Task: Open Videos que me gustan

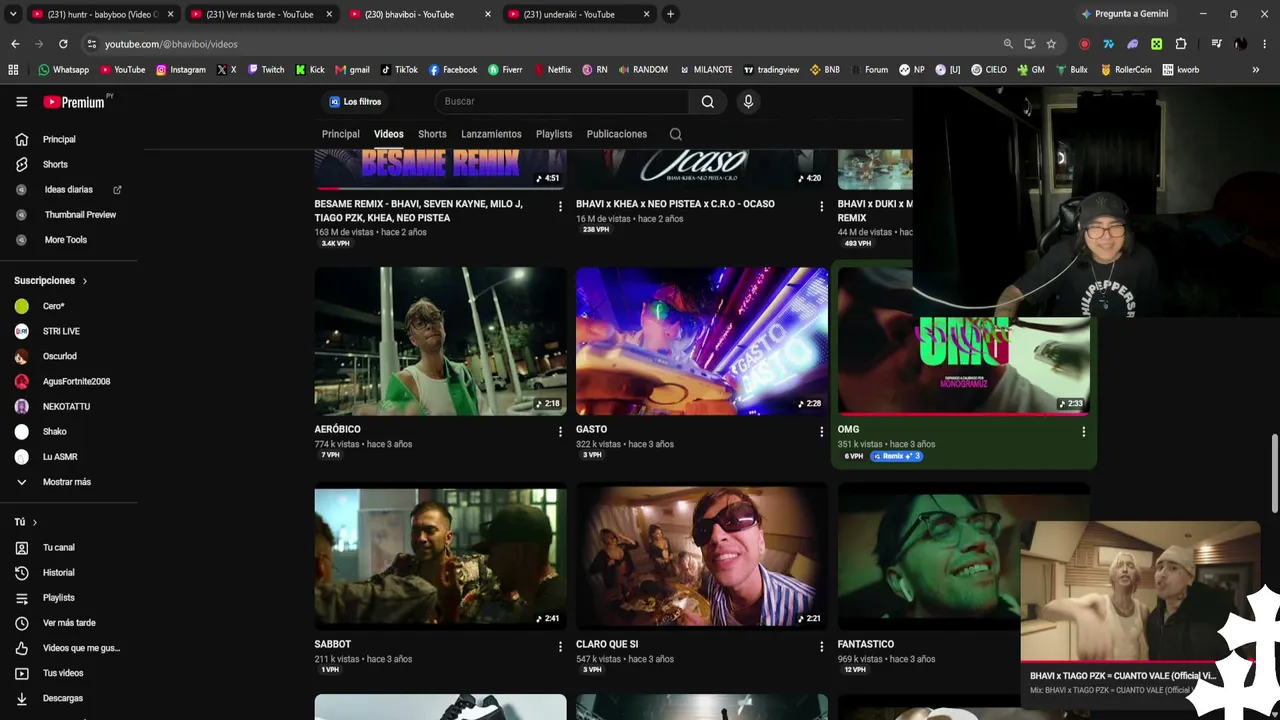Action: click(x=81, y=648)
